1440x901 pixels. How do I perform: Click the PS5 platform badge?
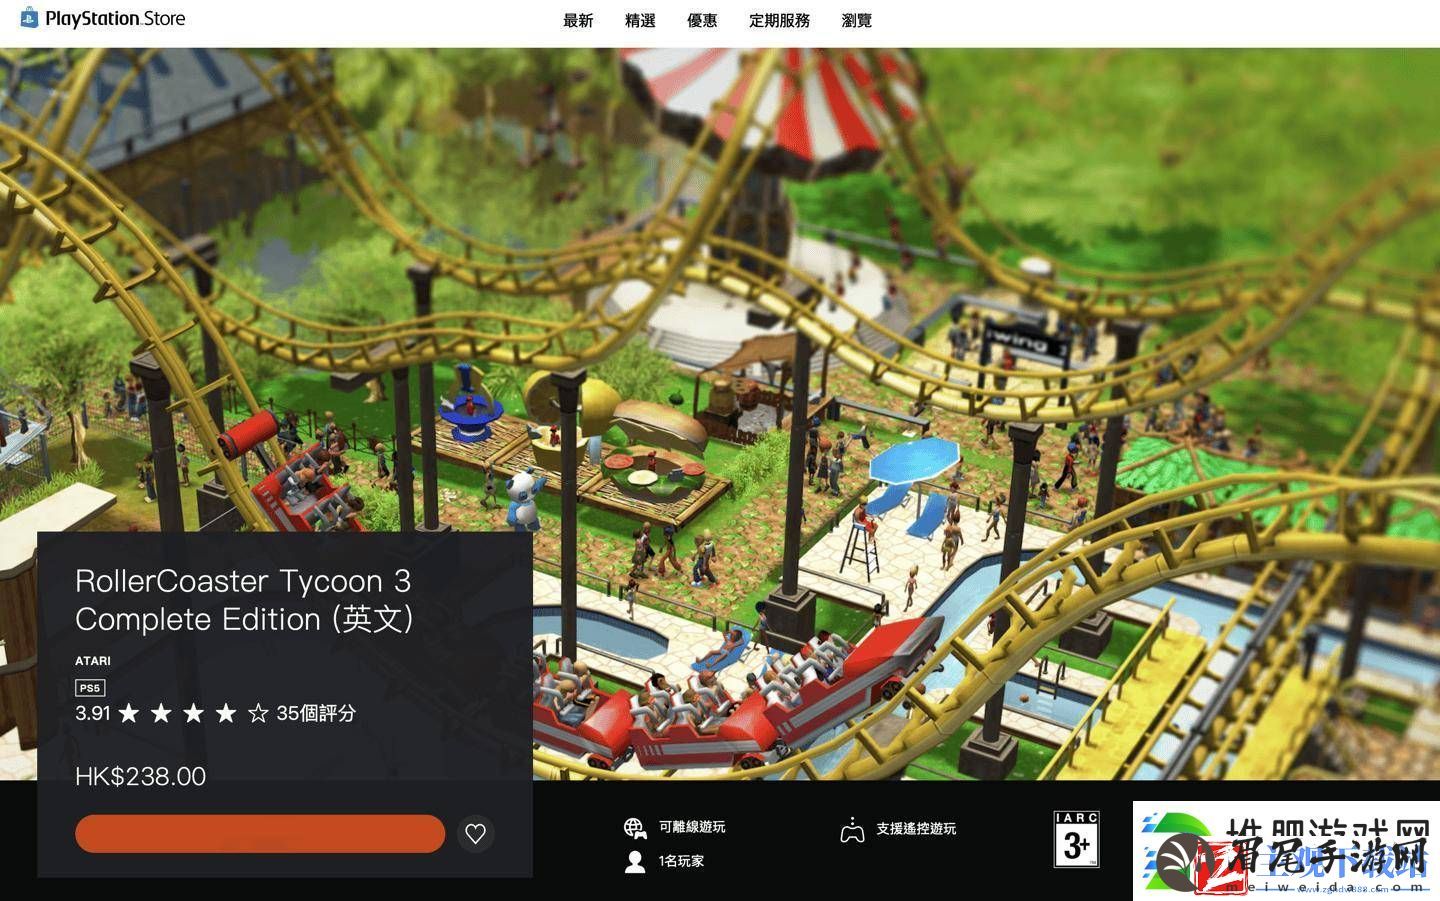pyautogui.click(x=90, y=688)
